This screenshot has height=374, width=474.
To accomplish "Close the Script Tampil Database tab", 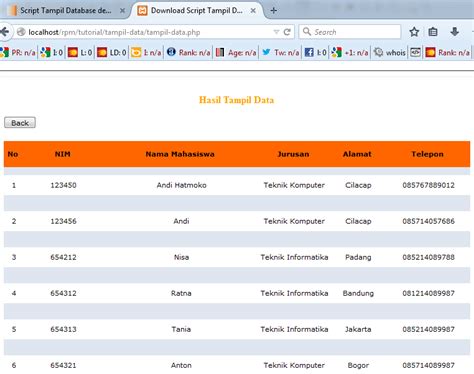I will click(x=122, y=10).
